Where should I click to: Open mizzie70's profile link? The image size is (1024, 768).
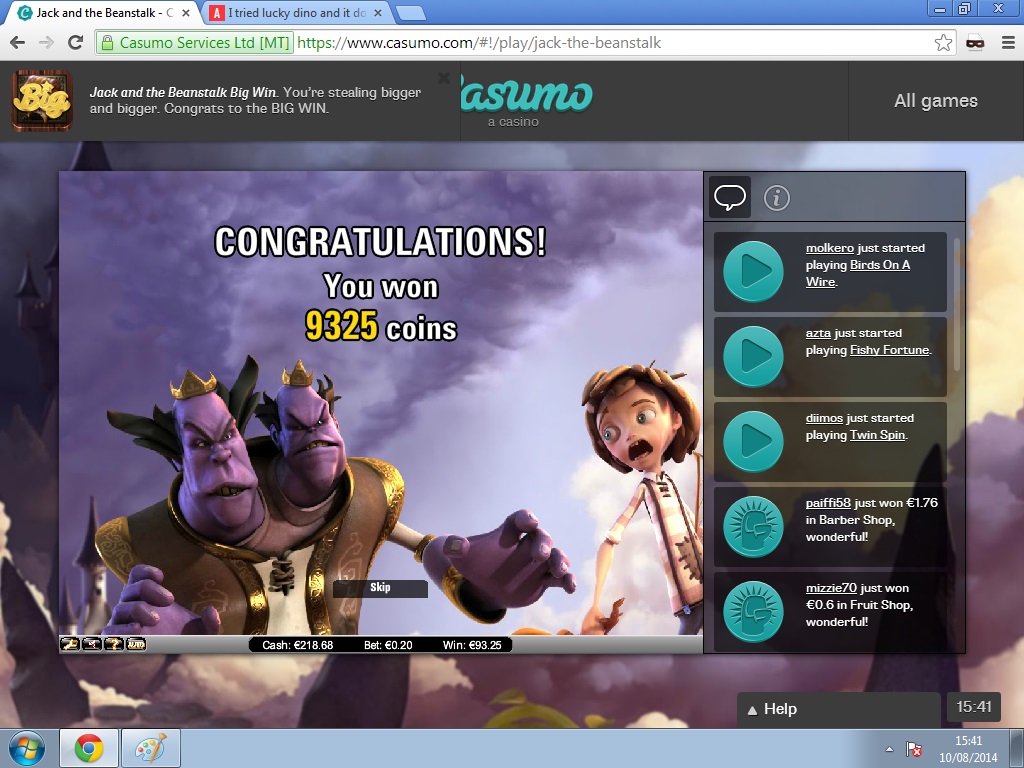[831, 588]
